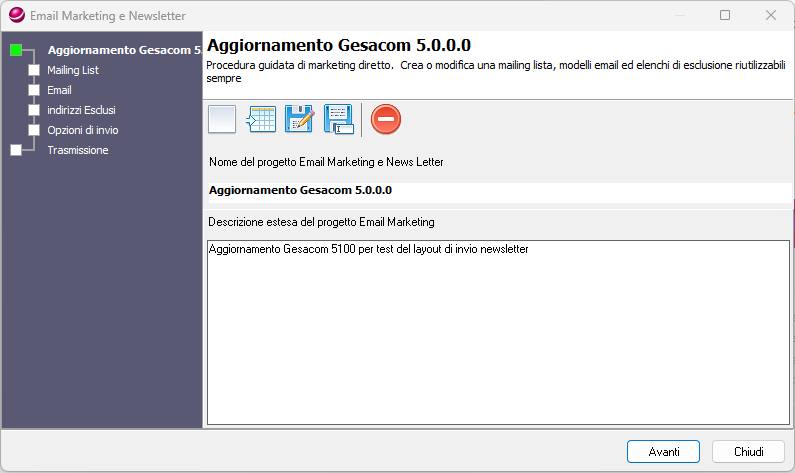
Task: Select 'Aggiornamento Gesacom 5' wizard step
Action: click(x=124, y=50)
